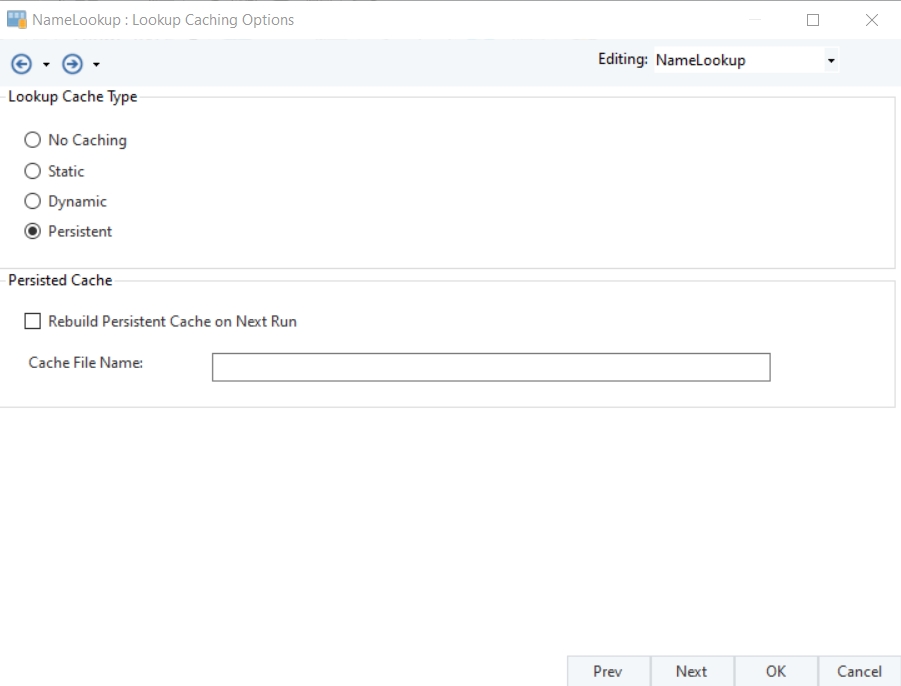The height and width of the screenshot is (686, 901).
Task: Click the NameLookup text in Editing box
Action: click(x=701, y=60)
